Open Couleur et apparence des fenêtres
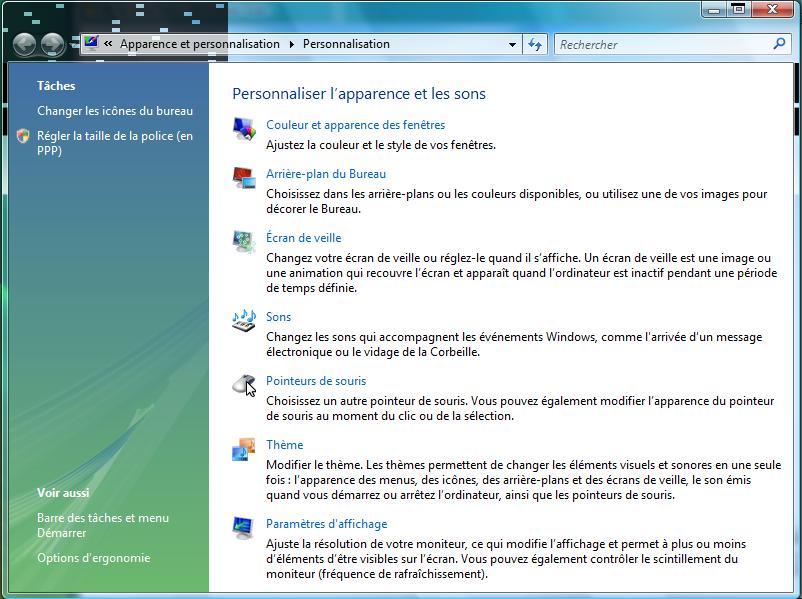 [355, 125]
